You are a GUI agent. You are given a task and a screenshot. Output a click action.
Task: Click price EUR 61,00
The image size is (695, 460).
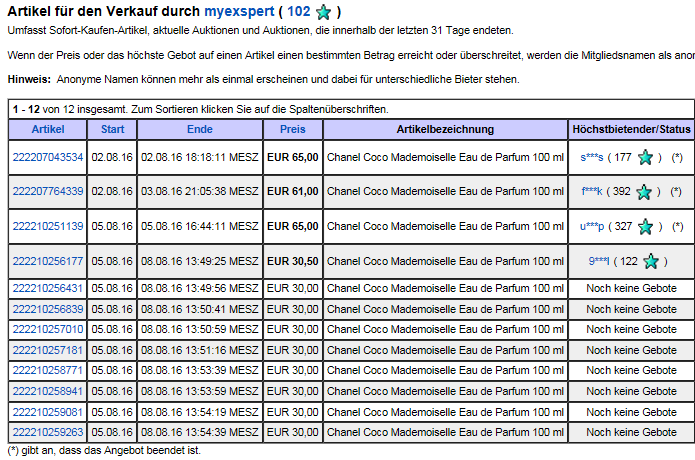(x=293, y=191)
